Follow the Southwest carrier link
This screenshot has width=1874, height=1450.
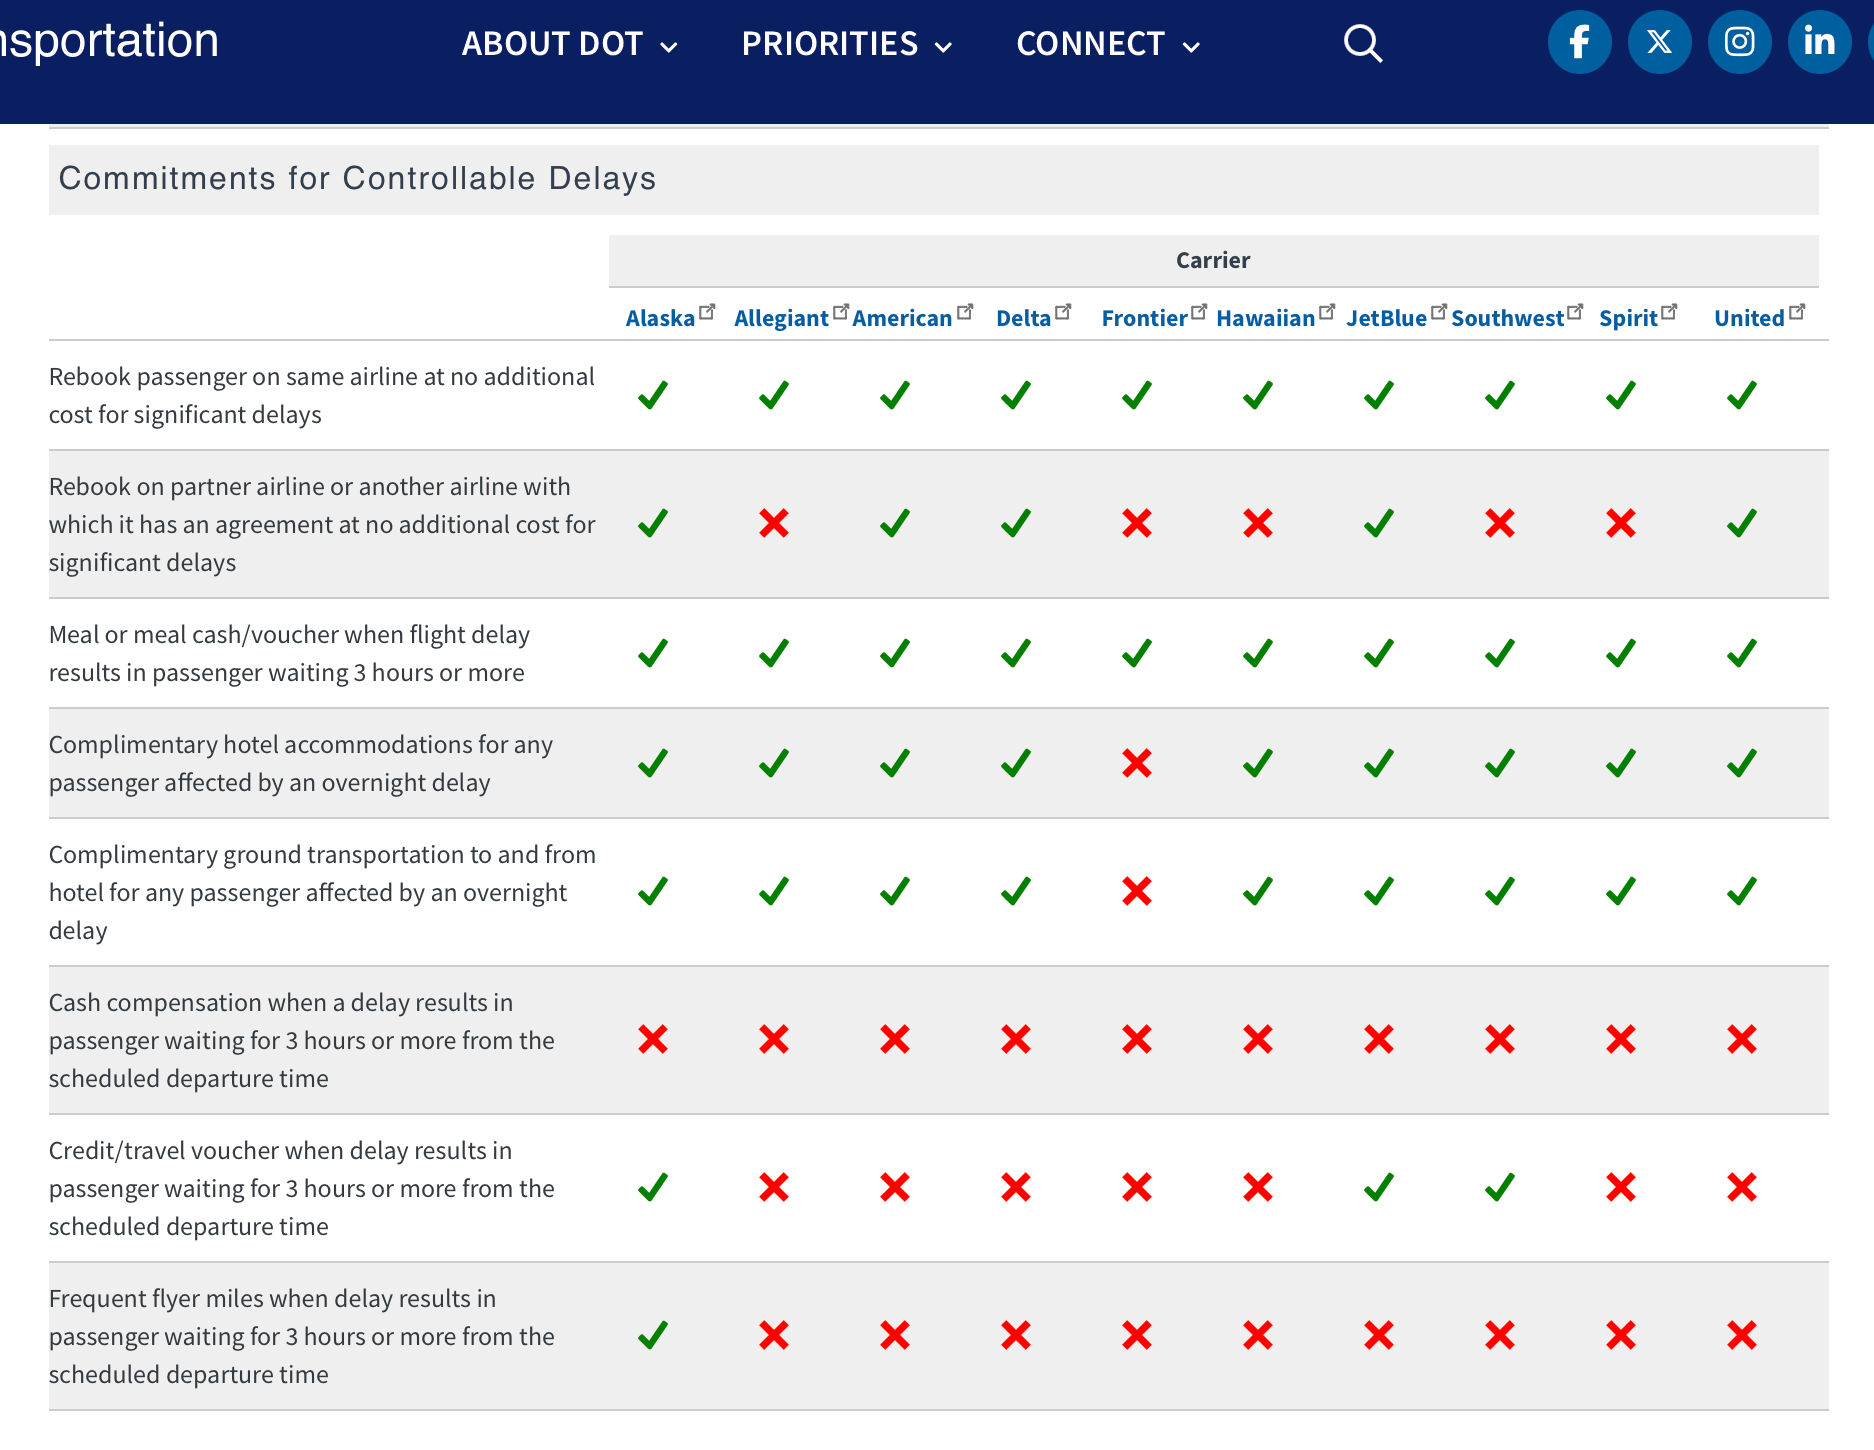pyautogui.click(x=1507, y=318)
